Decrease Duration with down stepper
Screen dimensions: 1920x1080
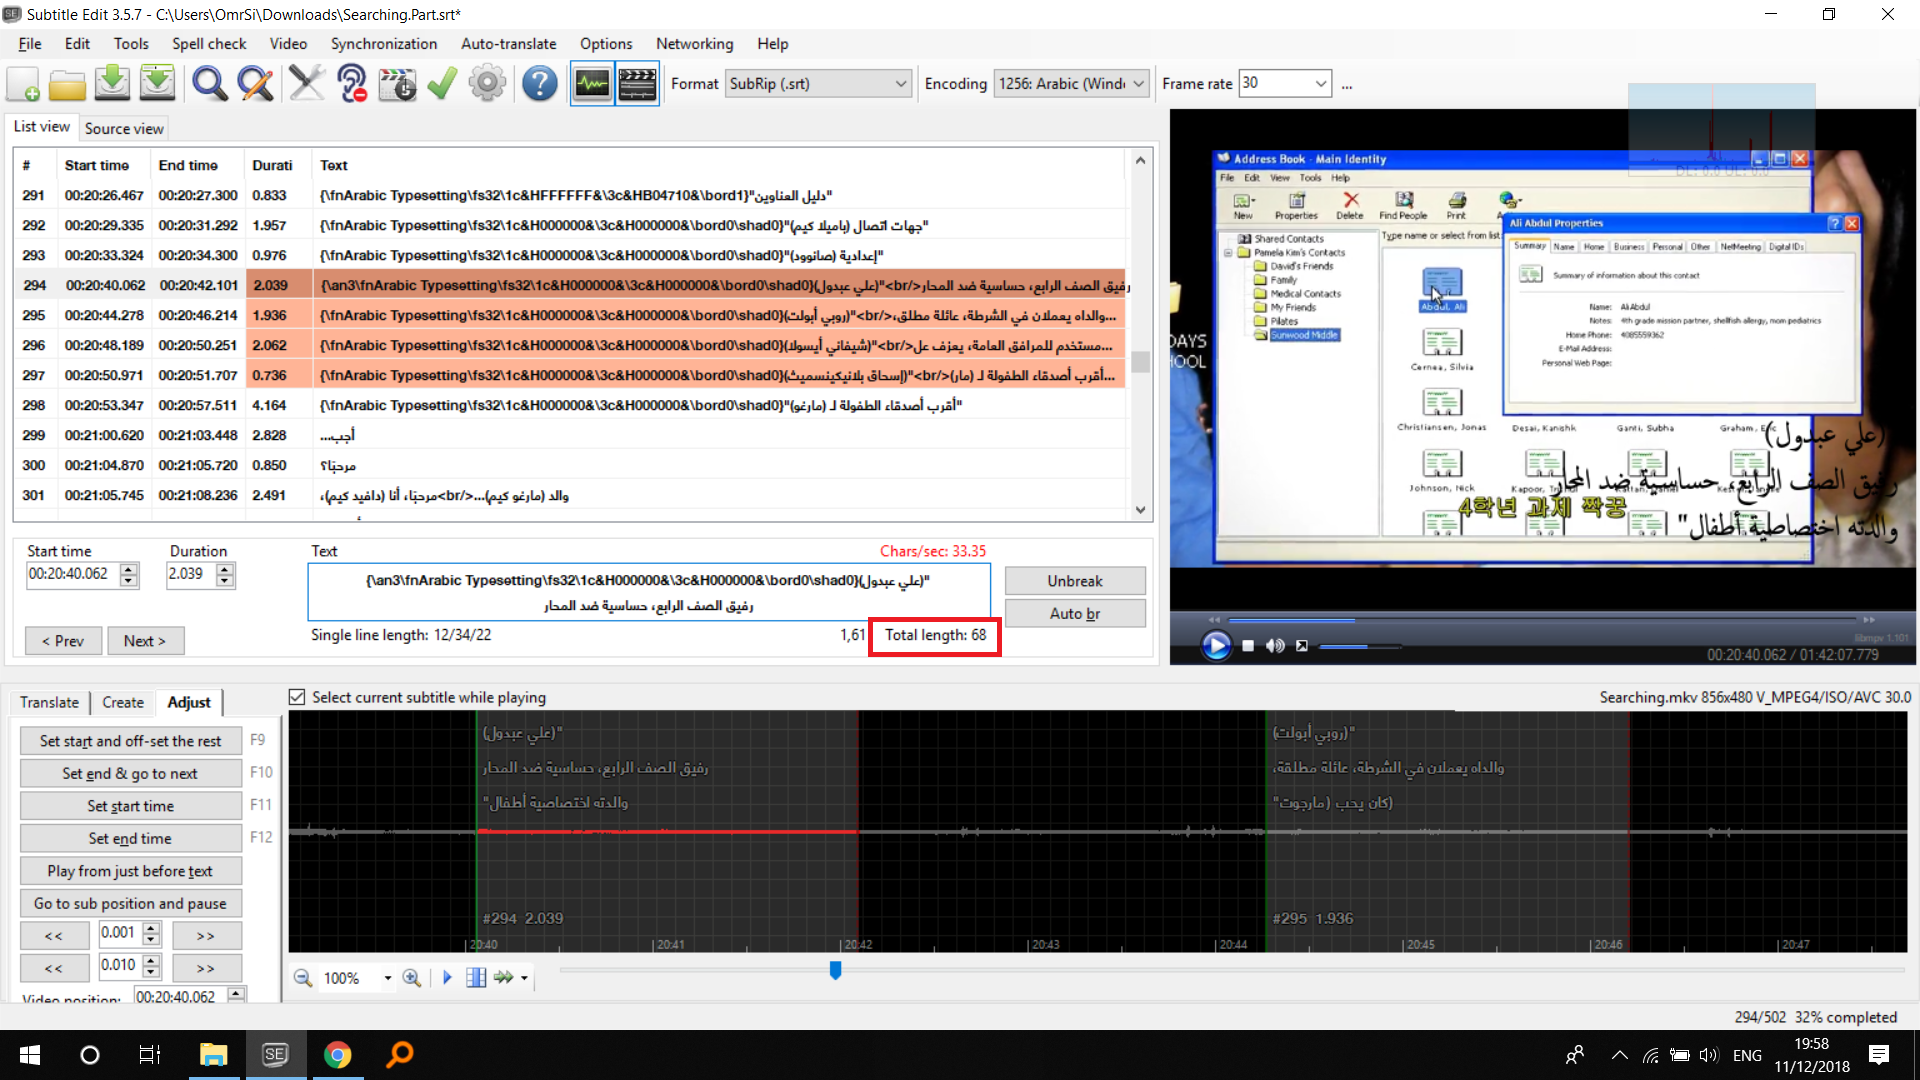[225, 580]
